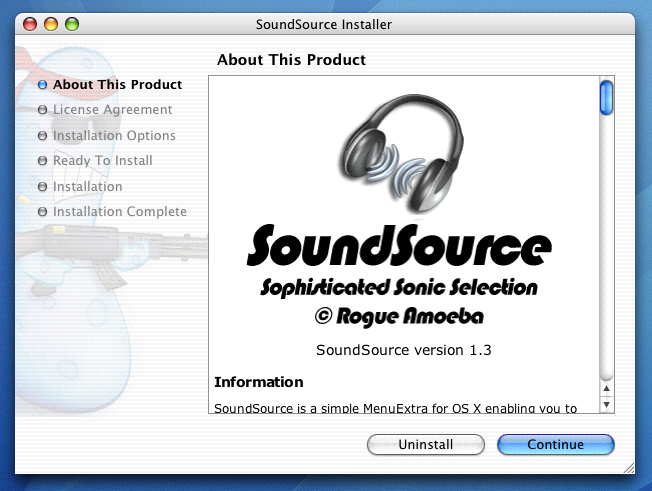Click the '© Rogue Amoeba' text
Screen dimensions: 652x491
click(399, 316)
